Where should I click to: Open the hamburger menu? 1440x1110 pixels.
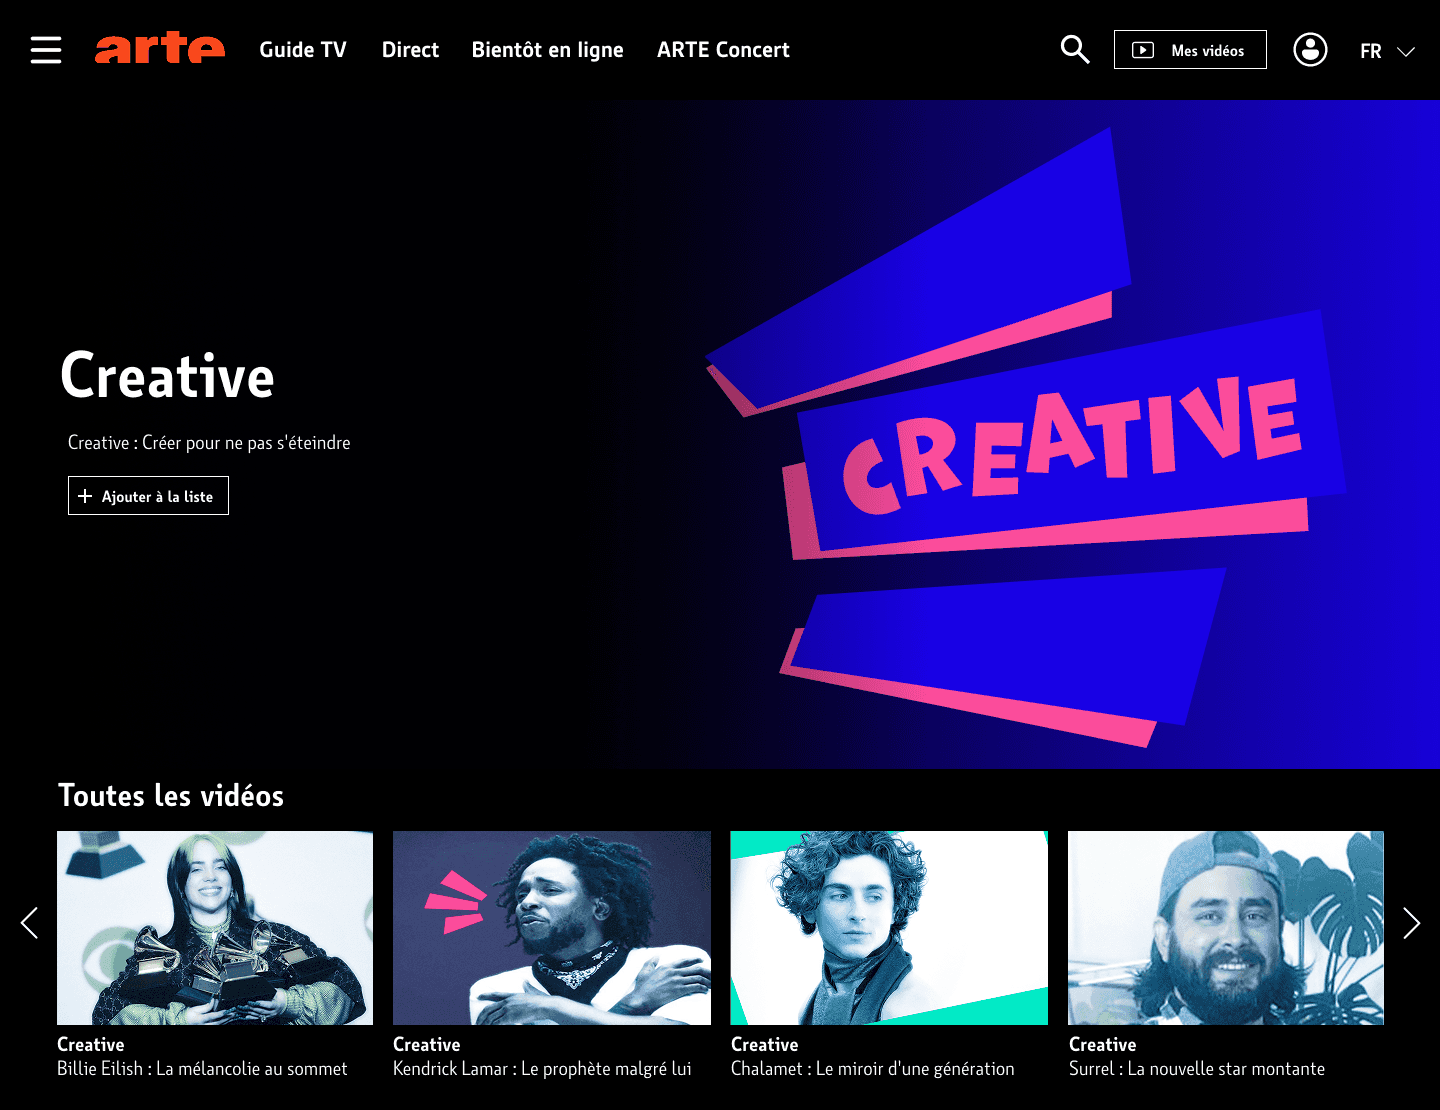pos(46,50)
